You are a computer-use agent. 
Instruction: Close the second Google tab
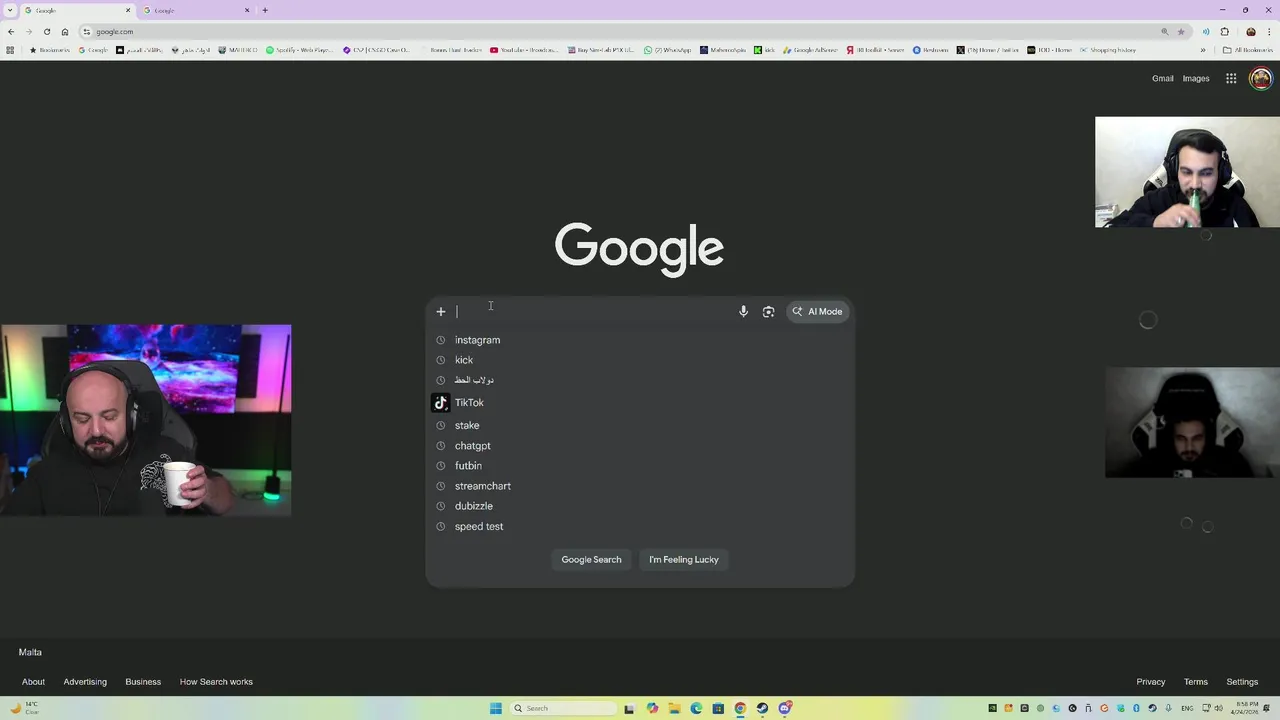click(x=248, y=10)
